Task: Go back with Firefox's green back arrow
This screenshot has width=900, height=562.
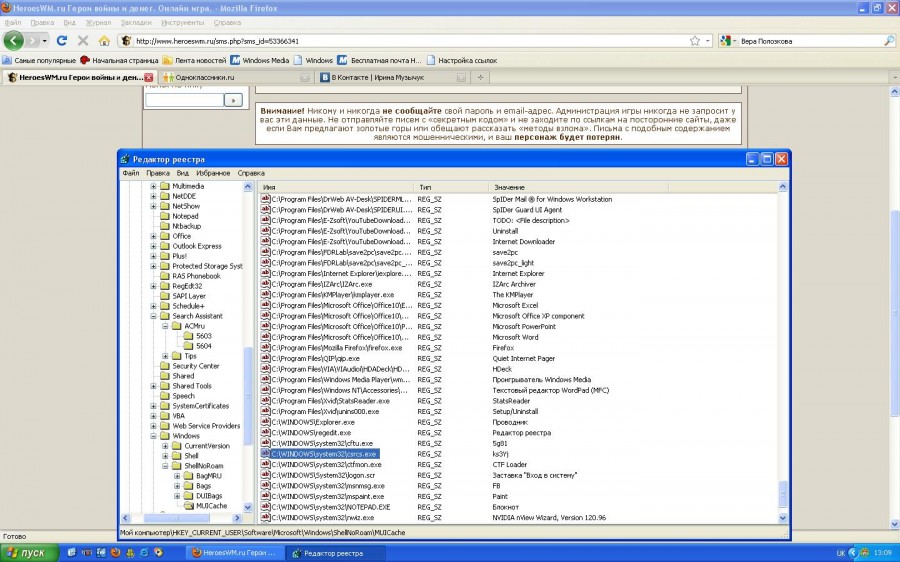Action: pos(13,41)
